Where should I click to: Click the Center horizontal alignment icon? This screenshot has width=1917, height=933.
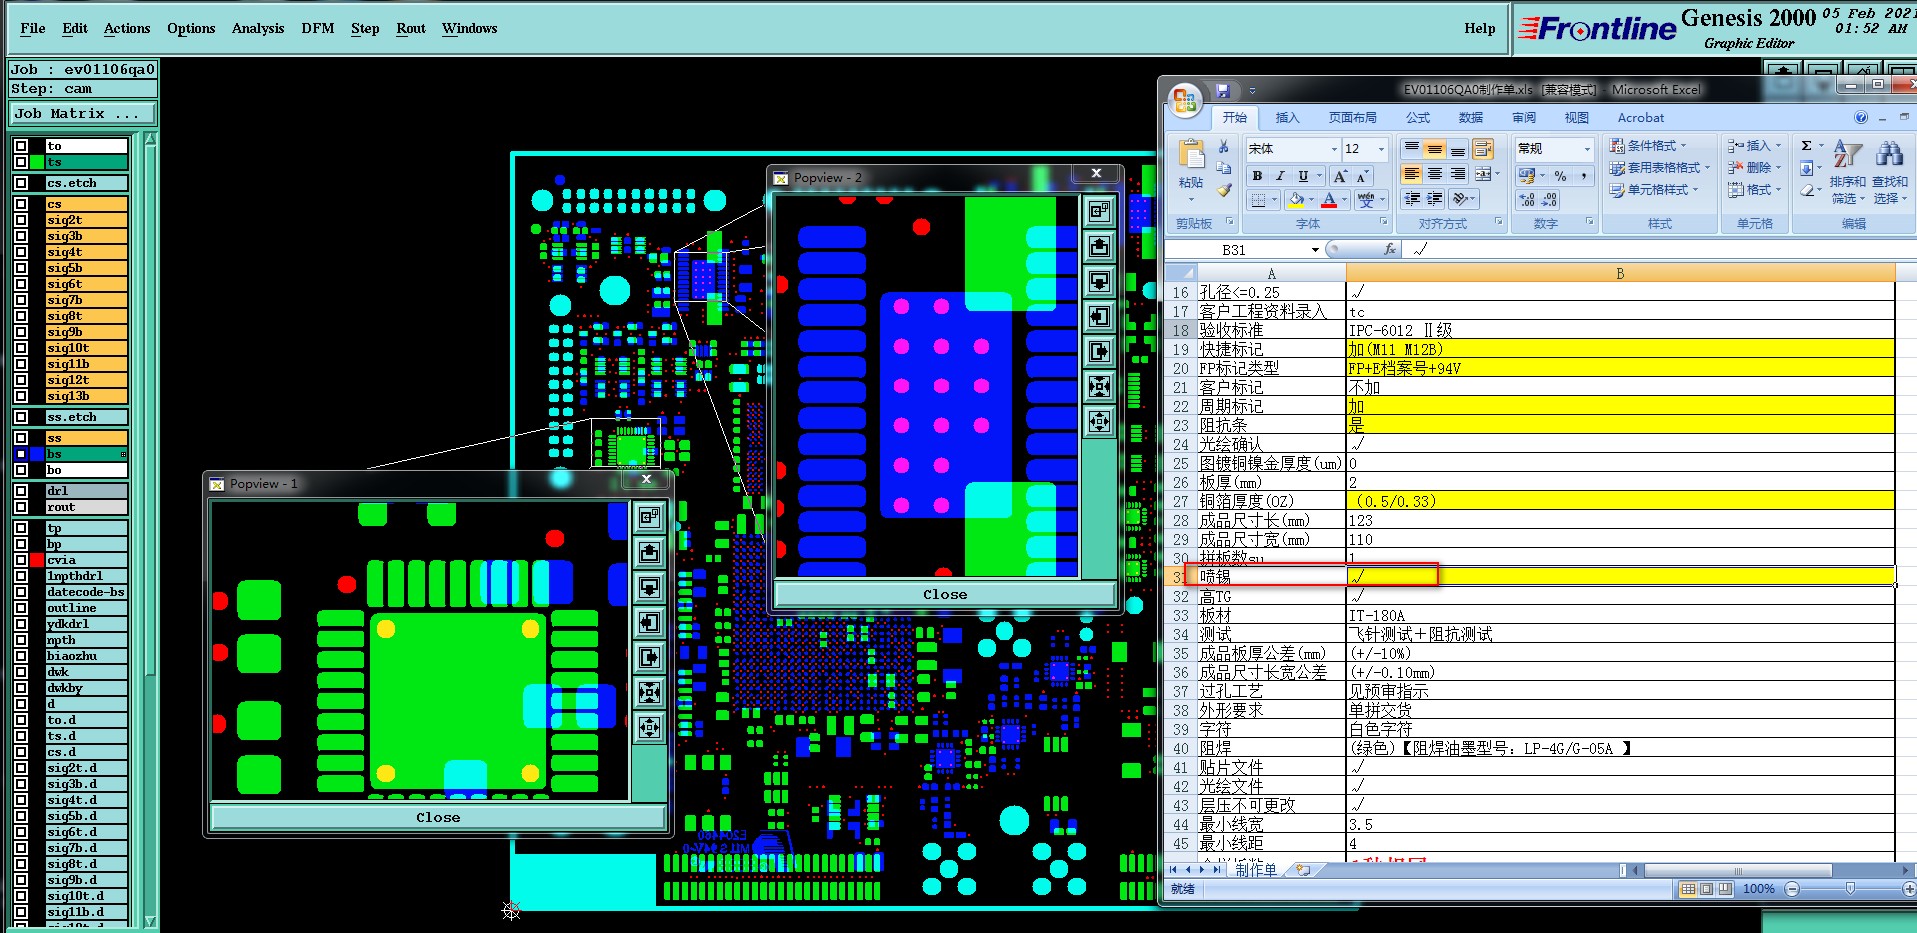coord(1435,174)
